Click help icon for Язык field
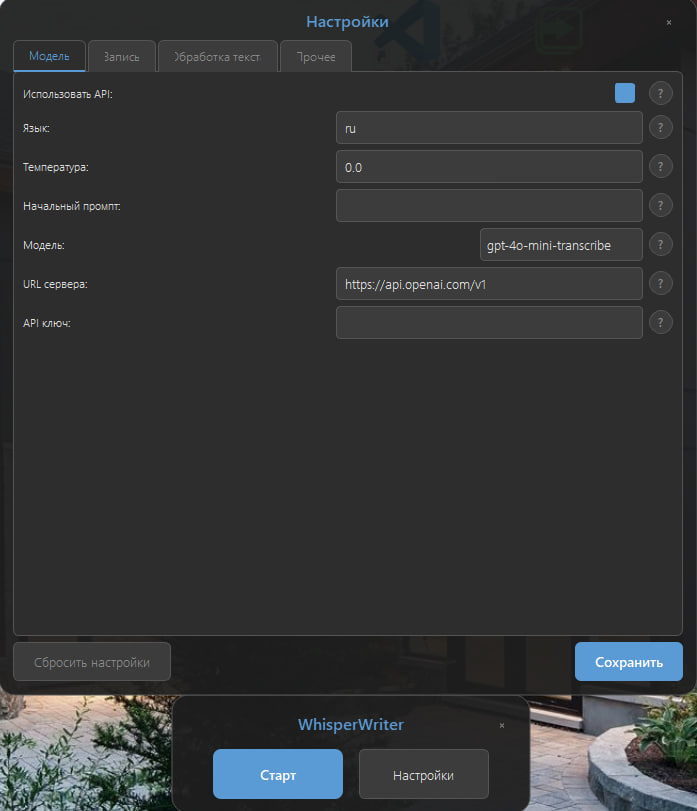Image resolution: width=697 pixels, height=811 pixels. click(660, 128)
